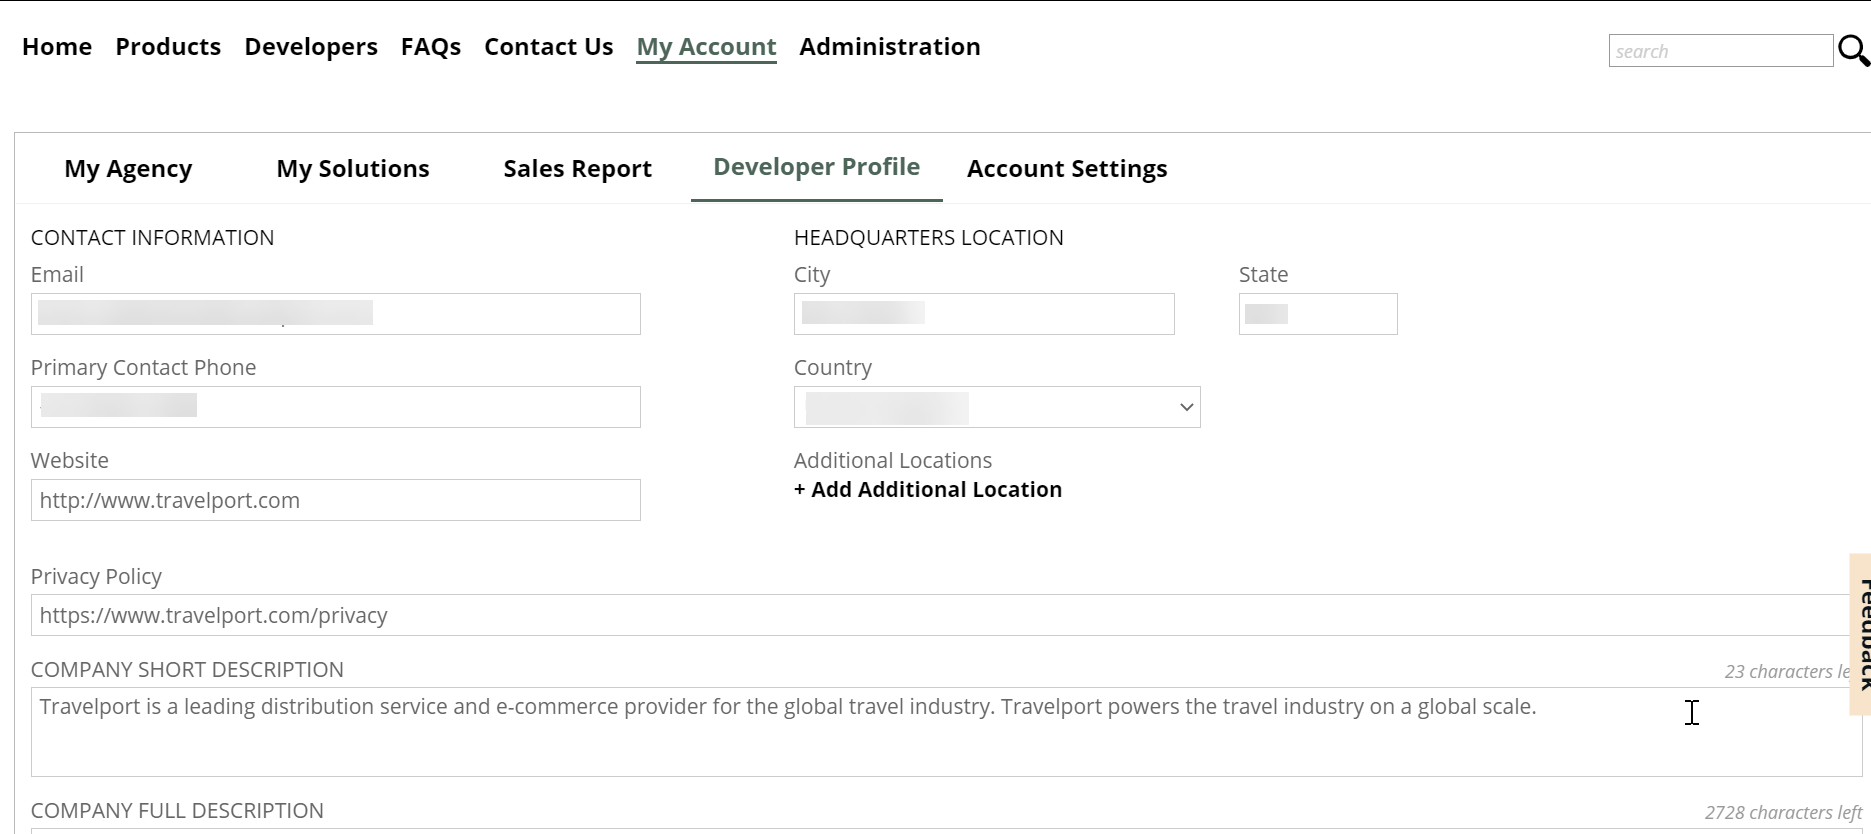Click the City input field
The height and width of the screenshot is (834, 1871).
(984, 314)
